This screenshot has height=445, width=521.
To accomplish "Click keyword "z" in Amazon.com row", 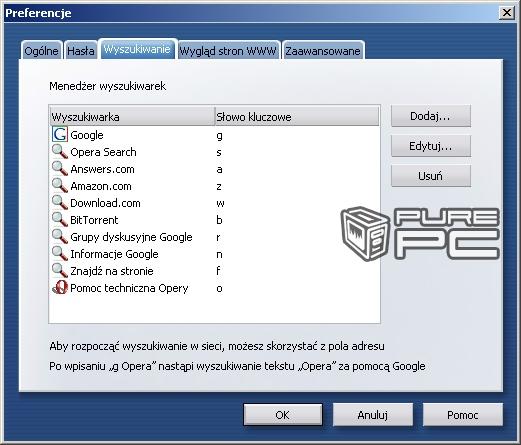I will (x=219, y=186).
